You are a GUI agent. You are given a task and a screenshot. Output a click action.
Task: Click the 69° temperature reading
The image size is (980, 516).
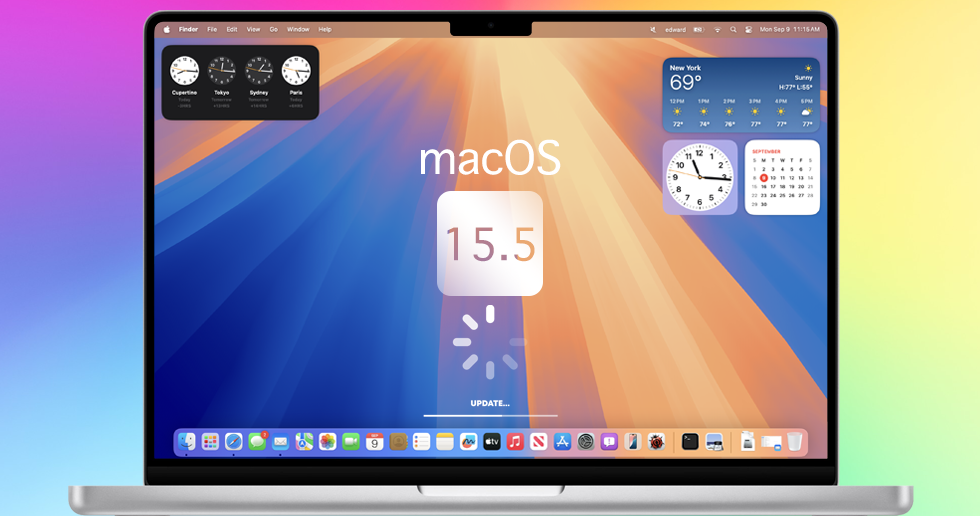685,82
